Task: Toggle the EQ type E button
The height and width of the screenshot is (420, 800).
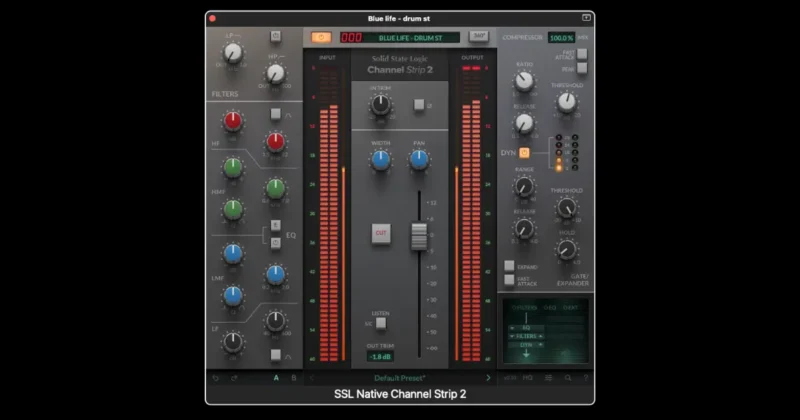Action: [x=276, y=225]
